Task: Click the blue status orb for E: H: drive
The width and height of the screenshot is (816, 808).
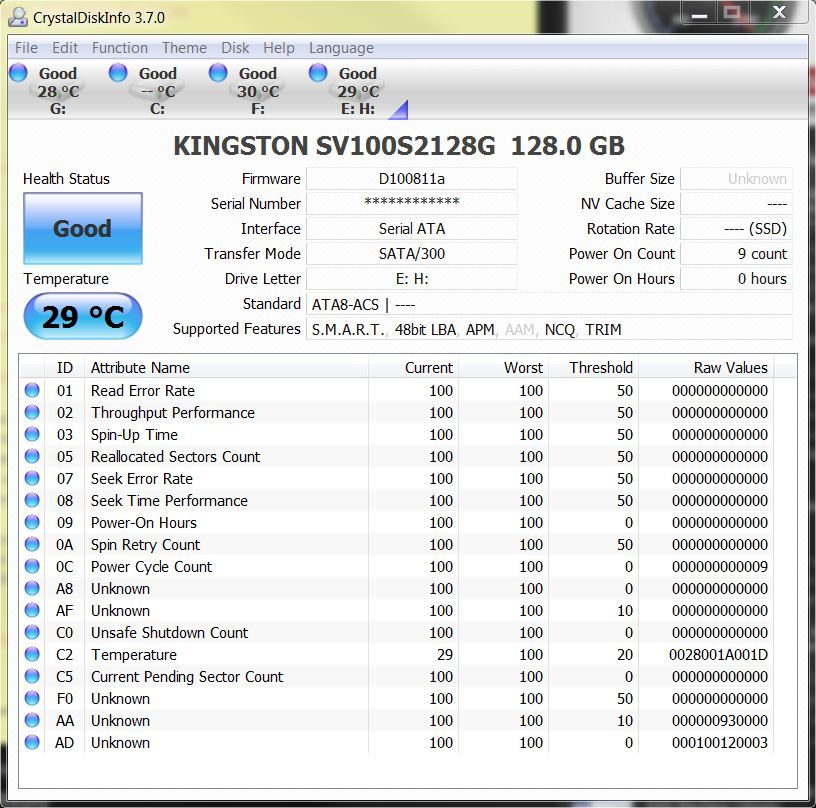Action: click(318, 72)
